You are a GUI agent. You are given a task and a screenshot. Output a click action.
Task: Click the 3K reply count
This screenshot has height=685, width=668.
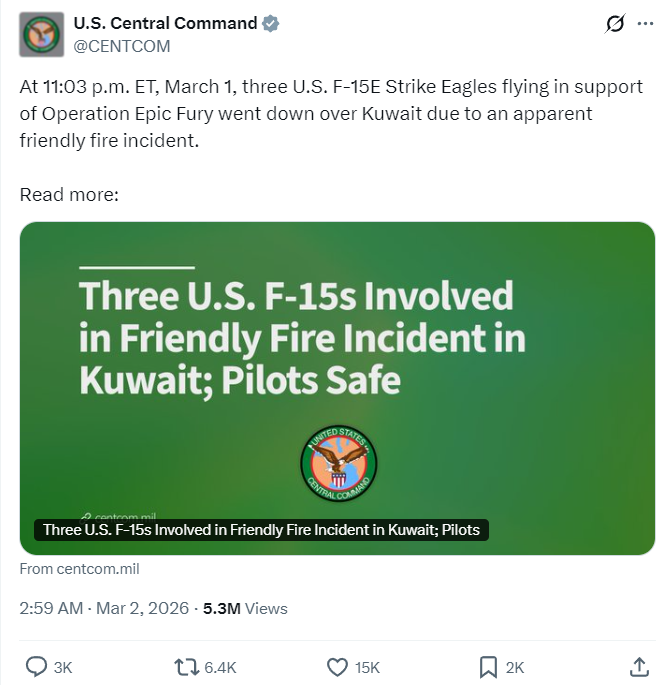(x=62, y=667)
